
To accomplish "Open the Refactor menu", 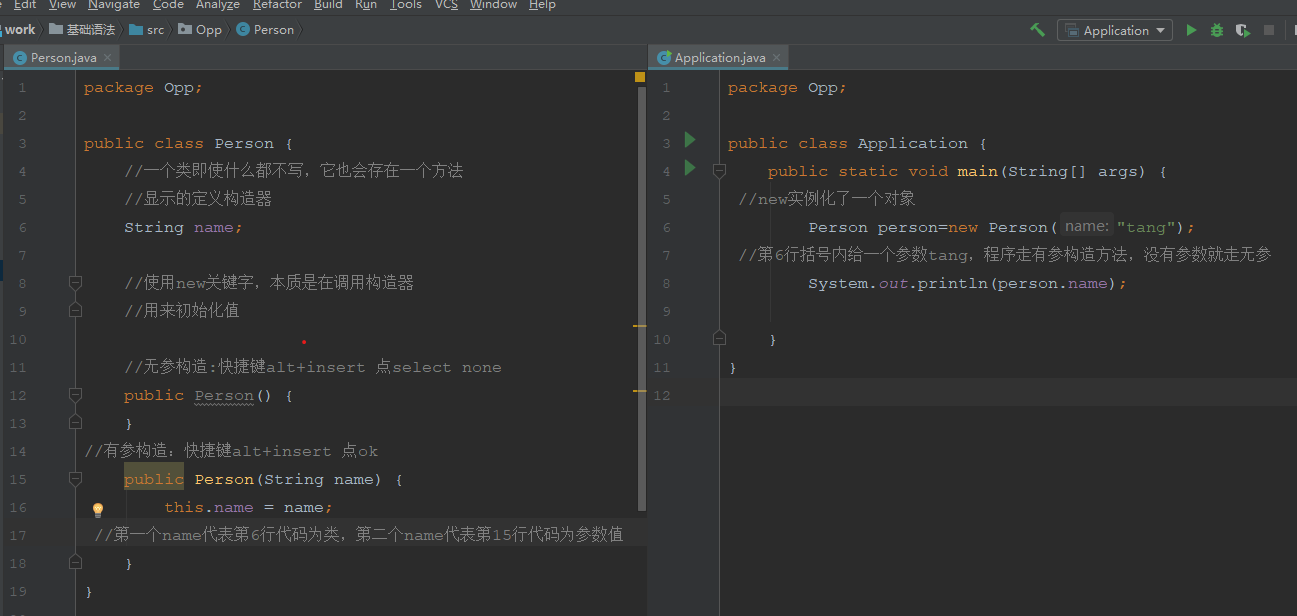I will coord(277,5).
